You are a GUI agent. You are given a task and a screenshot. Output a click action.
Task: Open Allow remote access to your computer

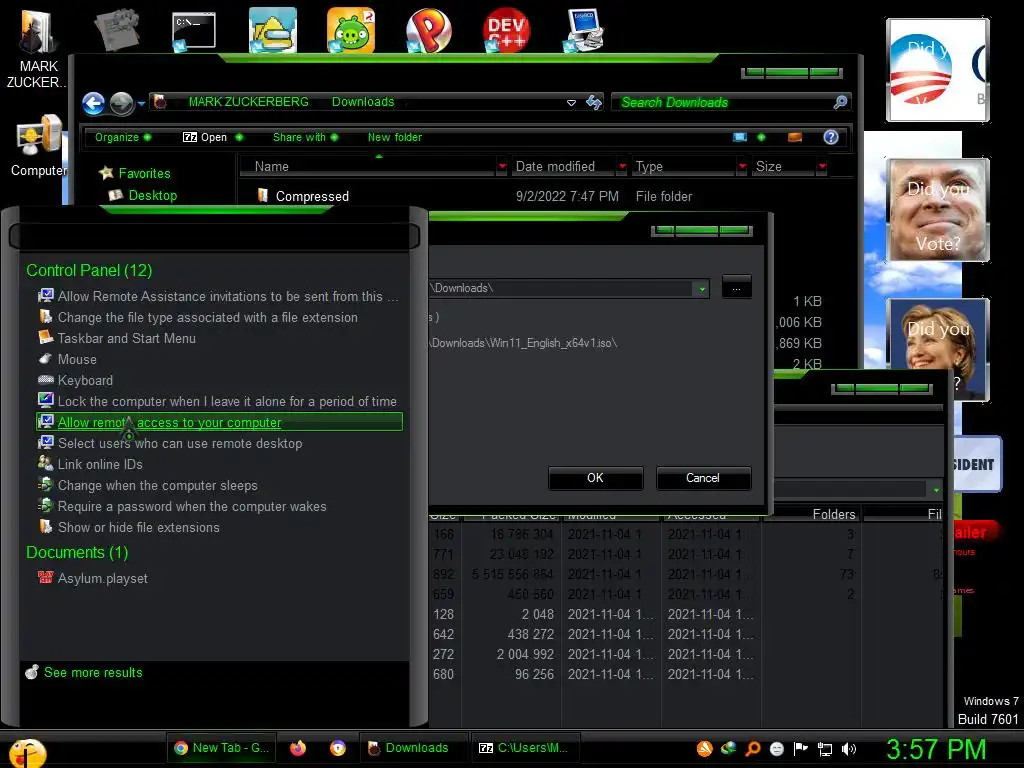pos(219,422)
